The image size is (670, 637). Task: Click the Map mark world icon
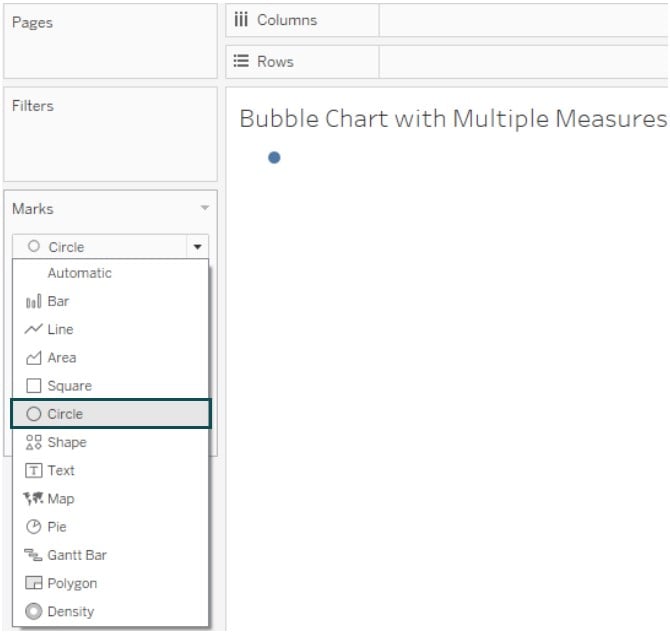[33, 498]
